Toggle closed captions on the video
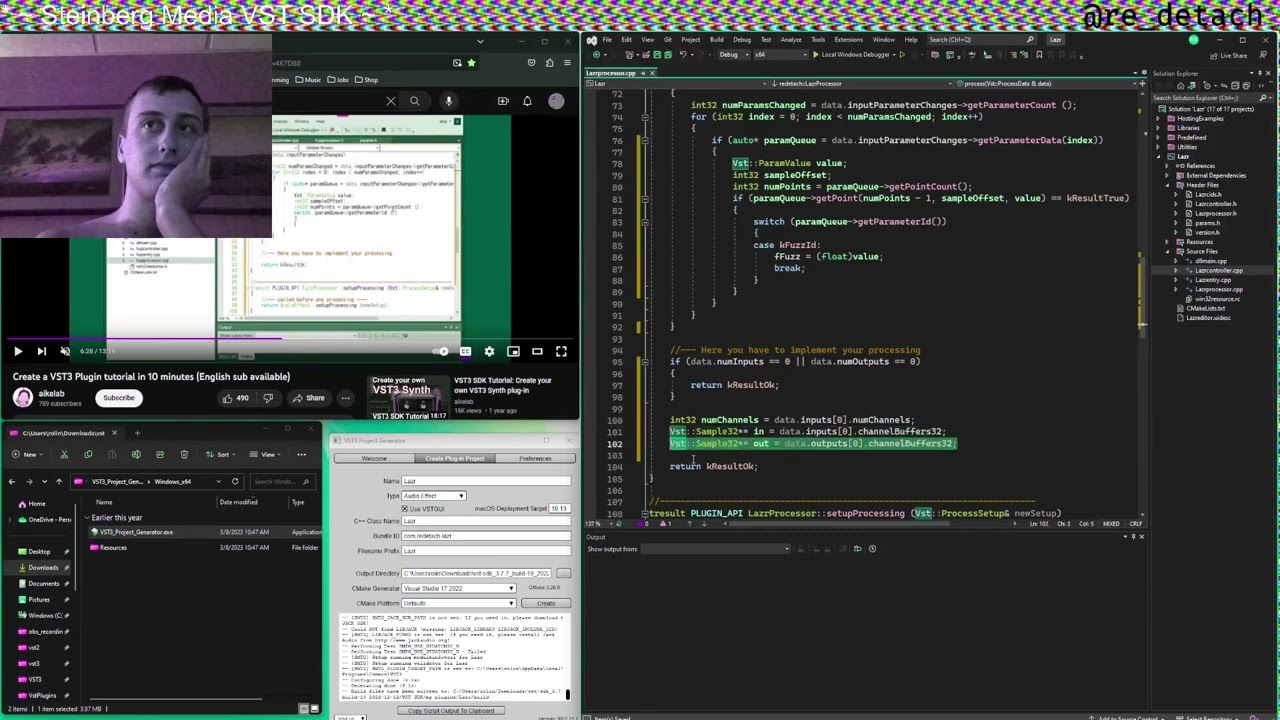Image resolution: width=1280 pixels, height=720 pixels. [465, 351]
